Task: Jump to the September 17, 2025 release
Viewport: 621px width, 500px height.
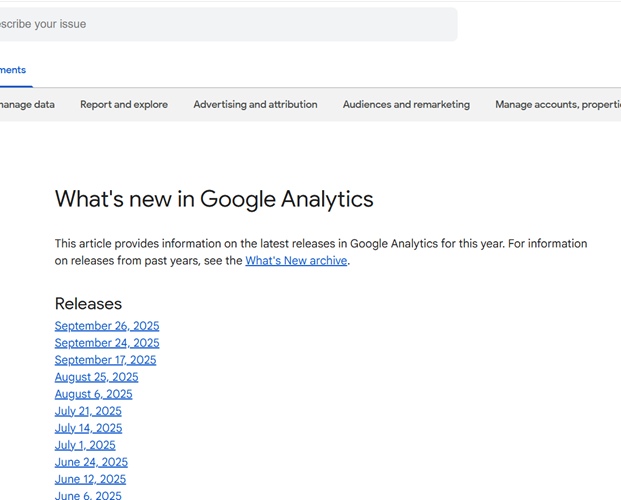Action: [105, 360]
